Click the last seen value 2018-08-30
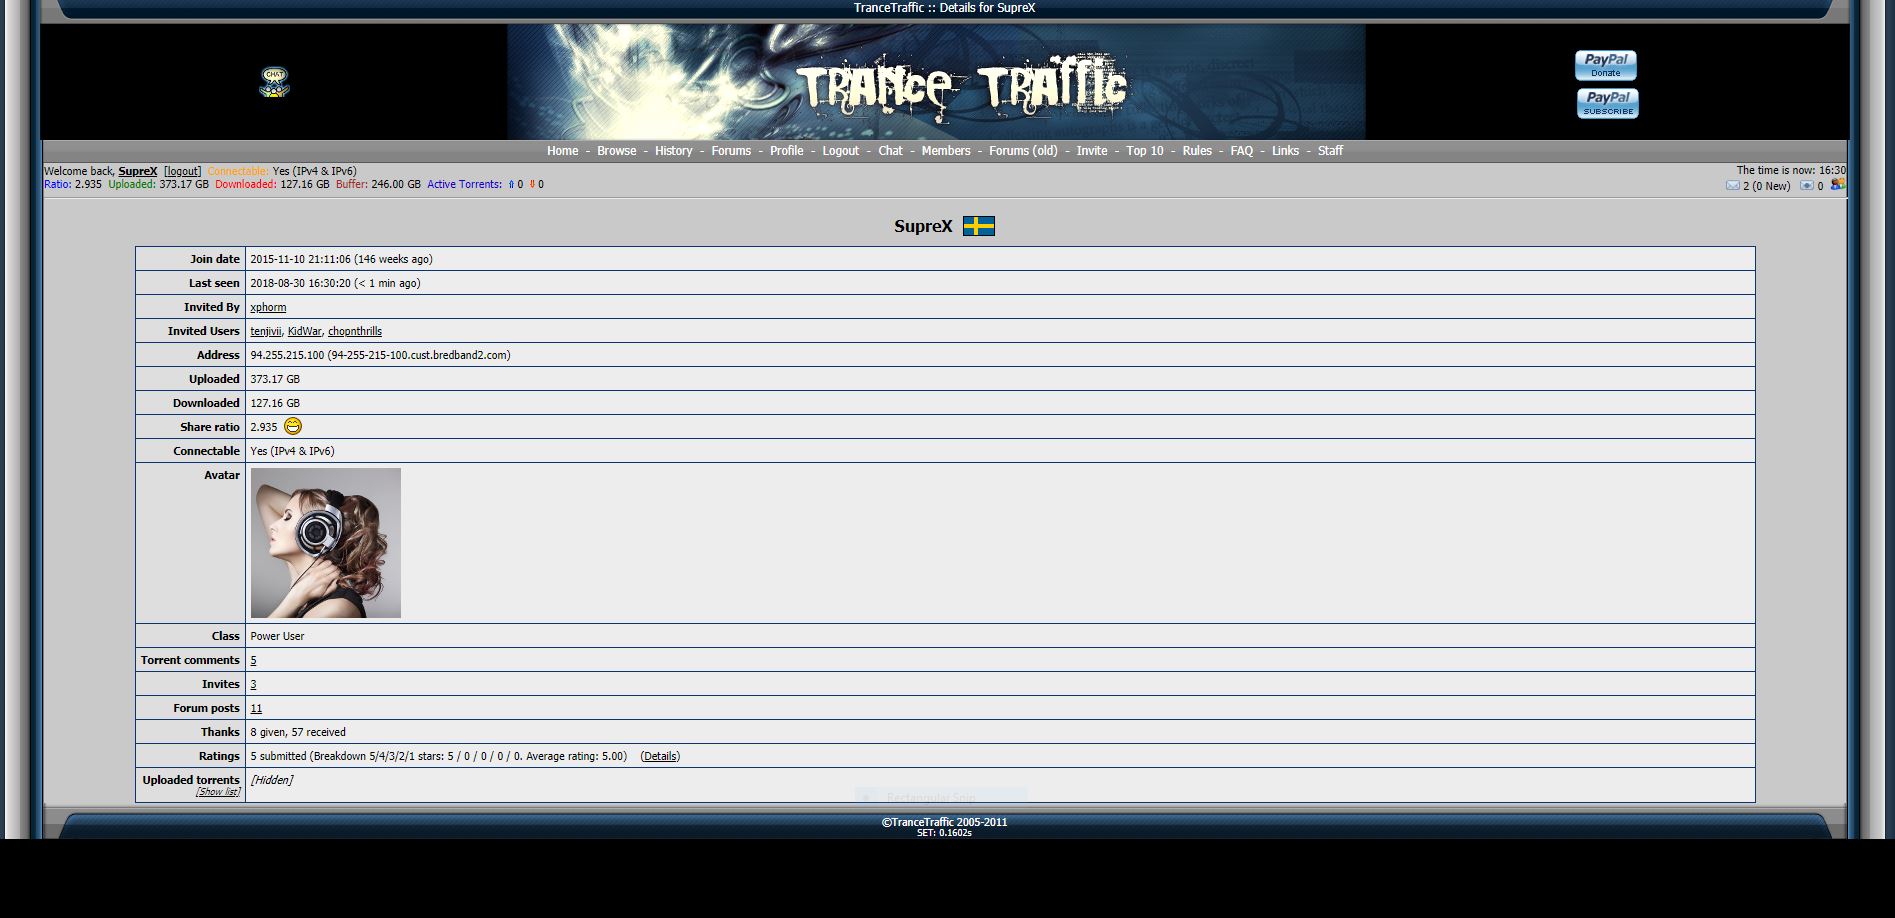The width and height of the screenshot is (1895, 918). click(x=335, y=283)
